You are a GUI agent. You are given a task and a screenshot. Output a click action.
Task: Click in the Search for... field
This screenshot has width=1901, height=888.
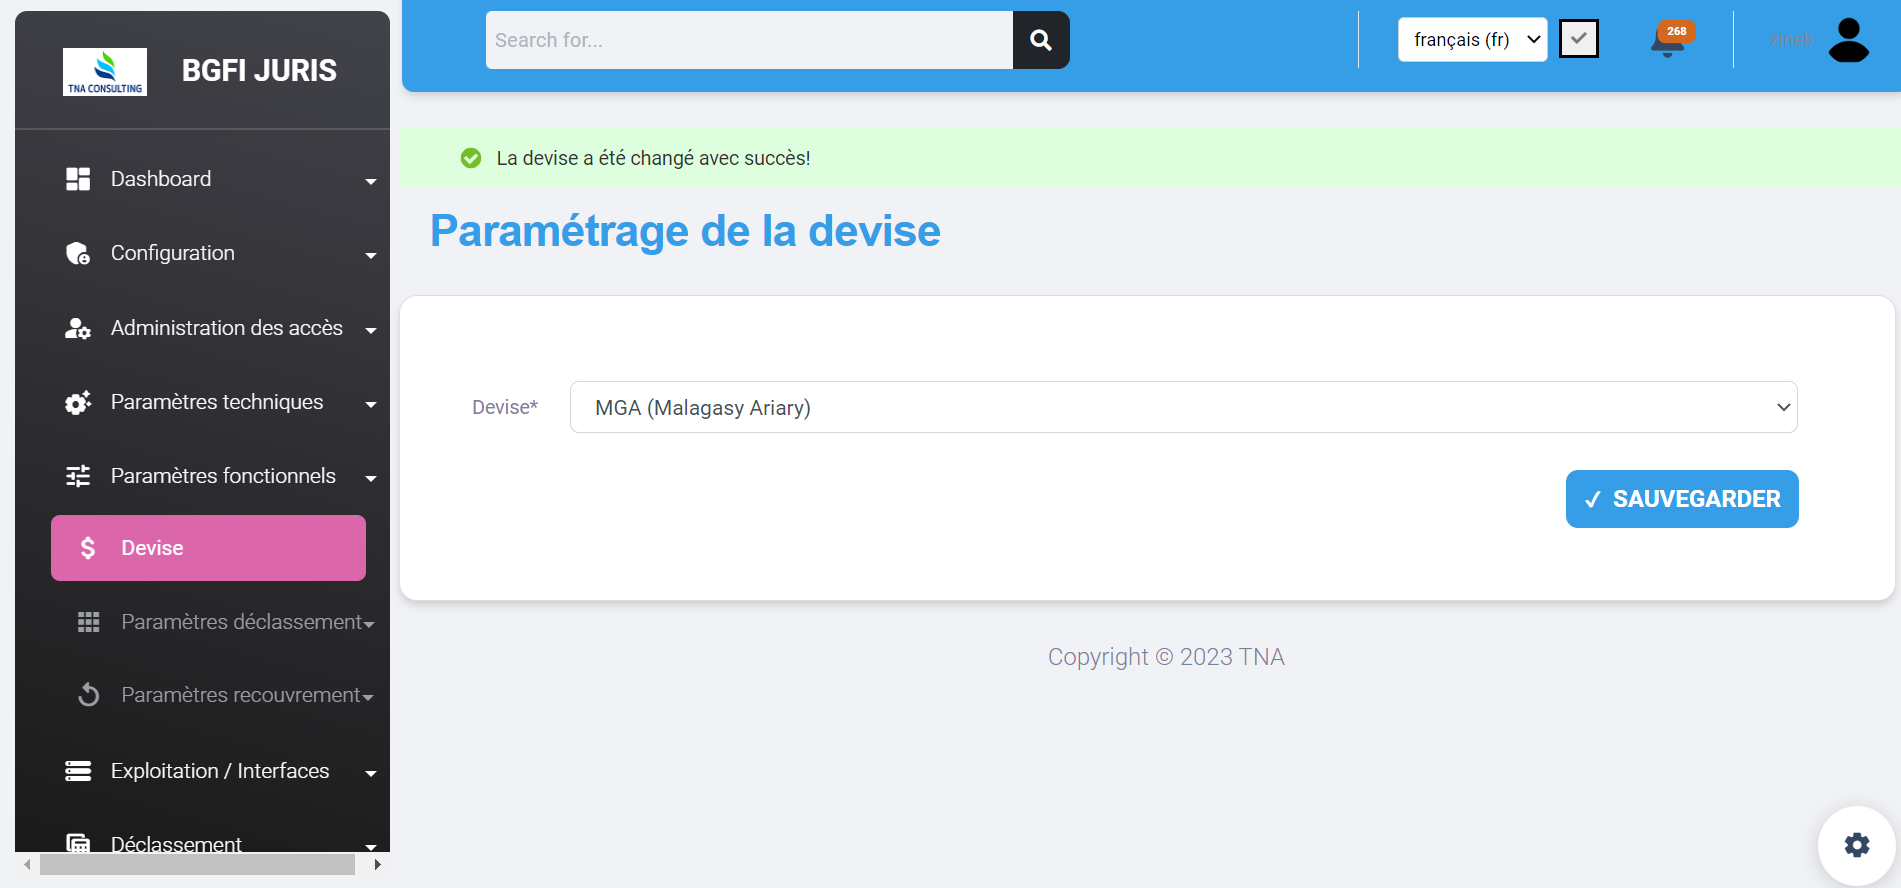[749, 40]
